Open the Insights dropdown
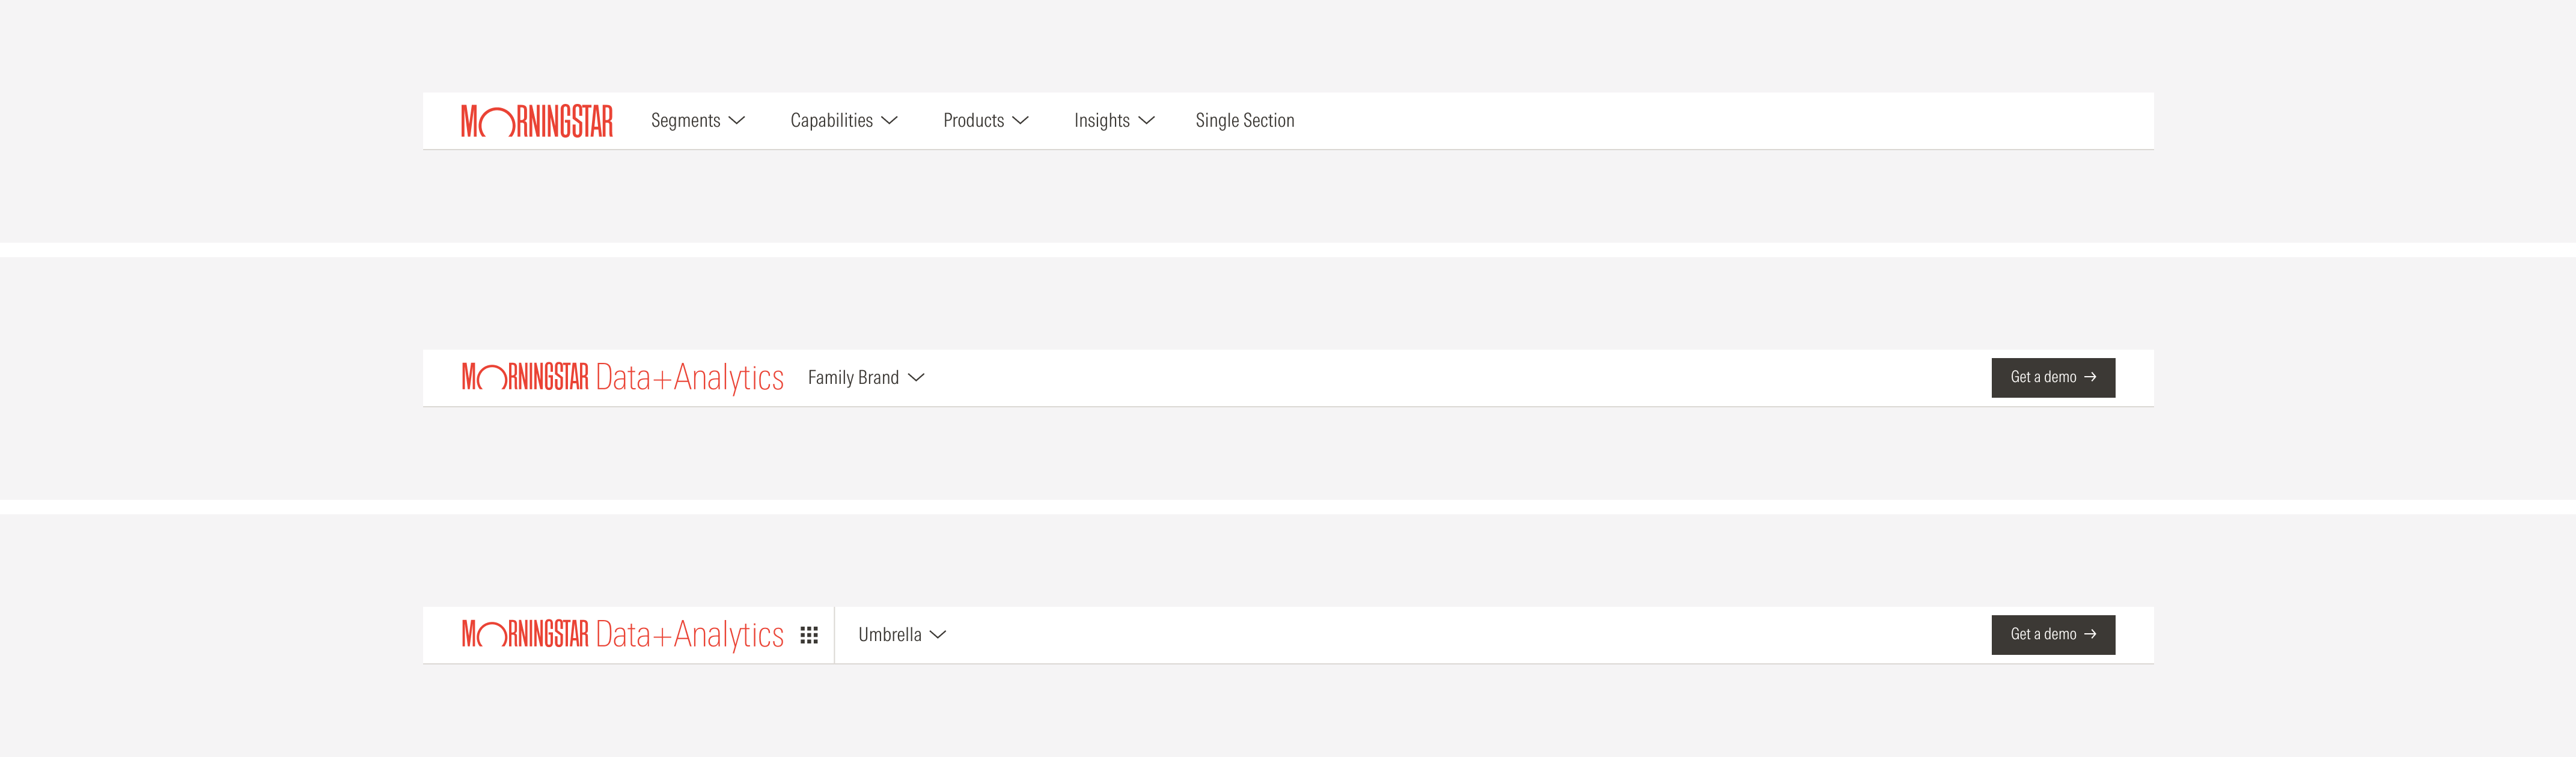Screen dimensions: 2576x757 coord(1113,120)
